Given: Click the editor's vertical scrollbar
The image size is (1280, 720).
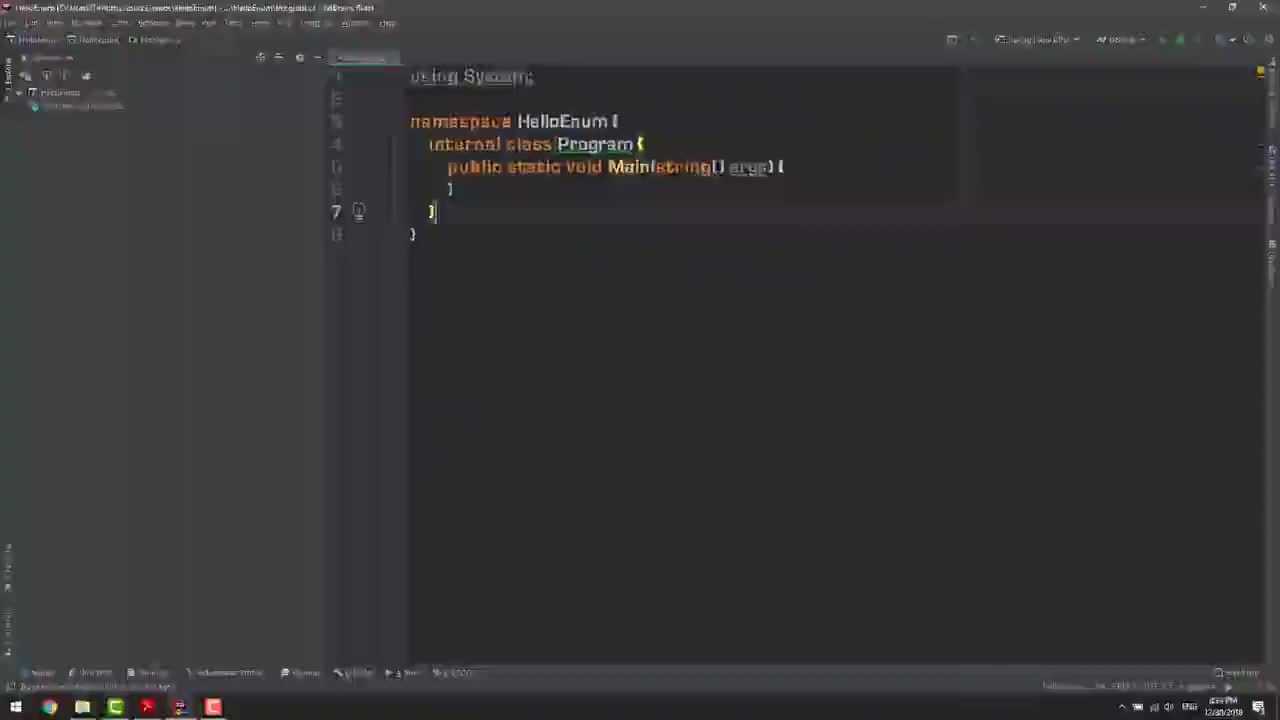Looking at the screenshot, I should [x=1260, y=365].
